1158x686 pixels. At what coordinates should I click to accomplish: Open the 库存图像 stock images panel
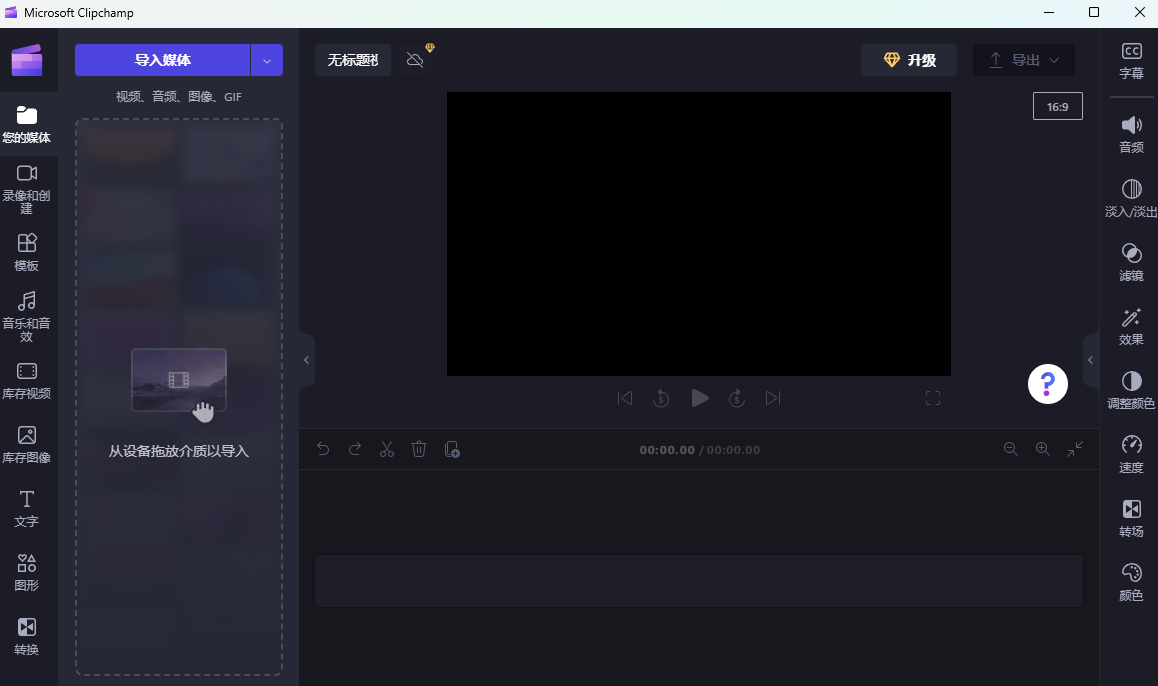click(27, 445)
